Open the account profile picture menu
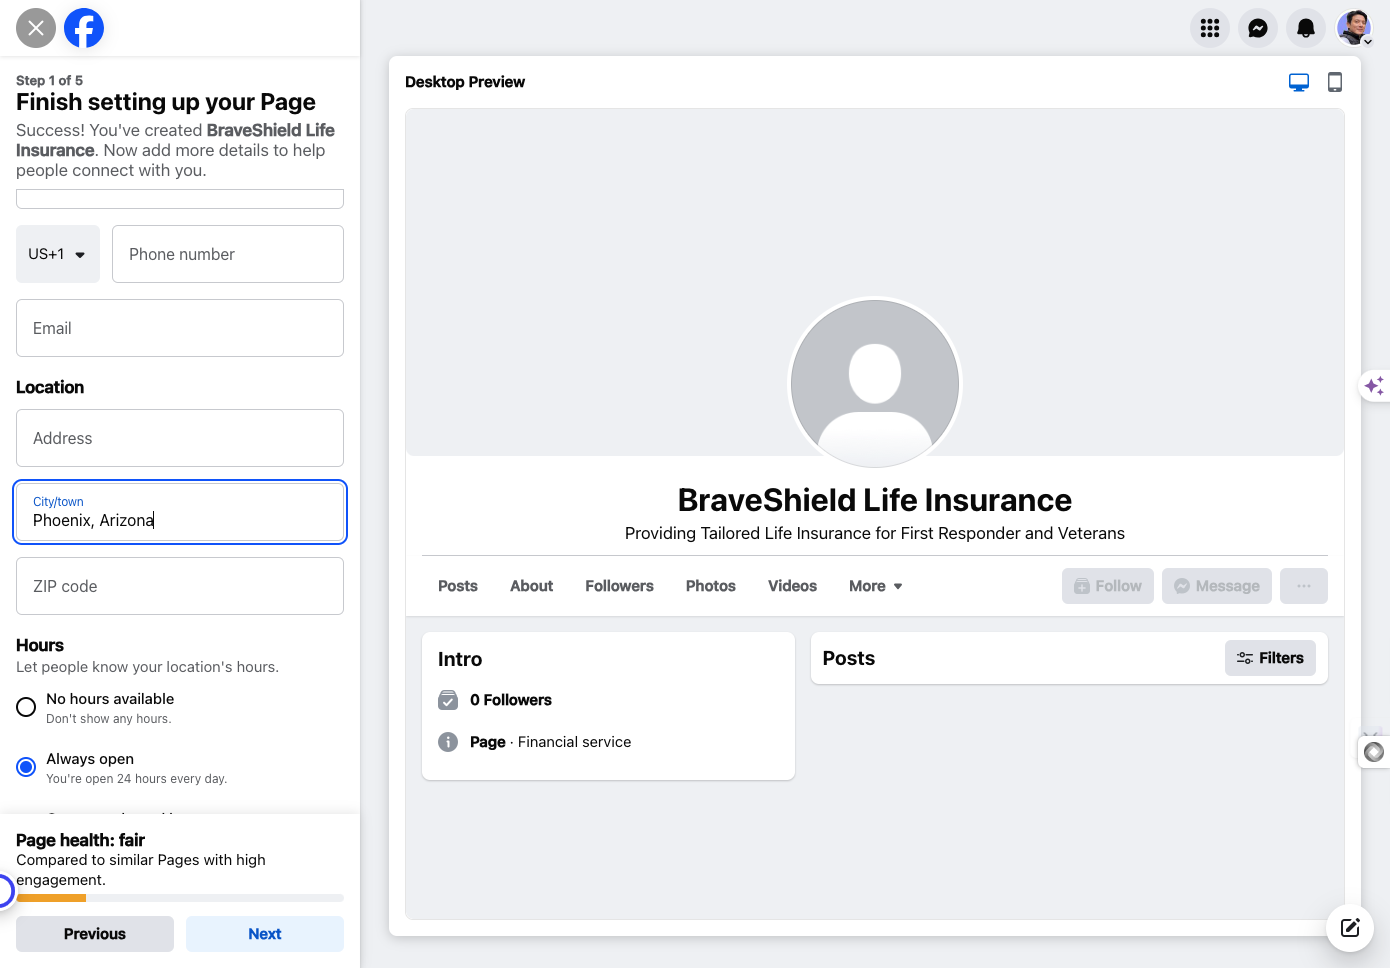Image resolution: width=1390 pixels, height=968 pixels. point(1354,28)
